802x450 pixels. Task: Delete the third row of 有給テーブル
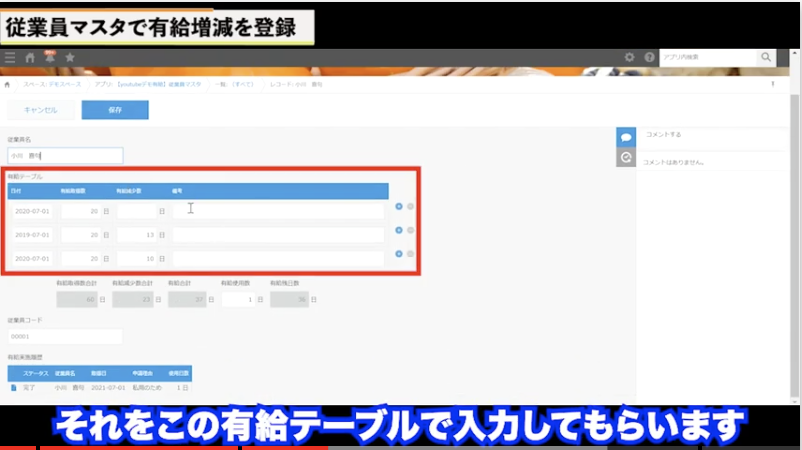click(x=411, y=254)
